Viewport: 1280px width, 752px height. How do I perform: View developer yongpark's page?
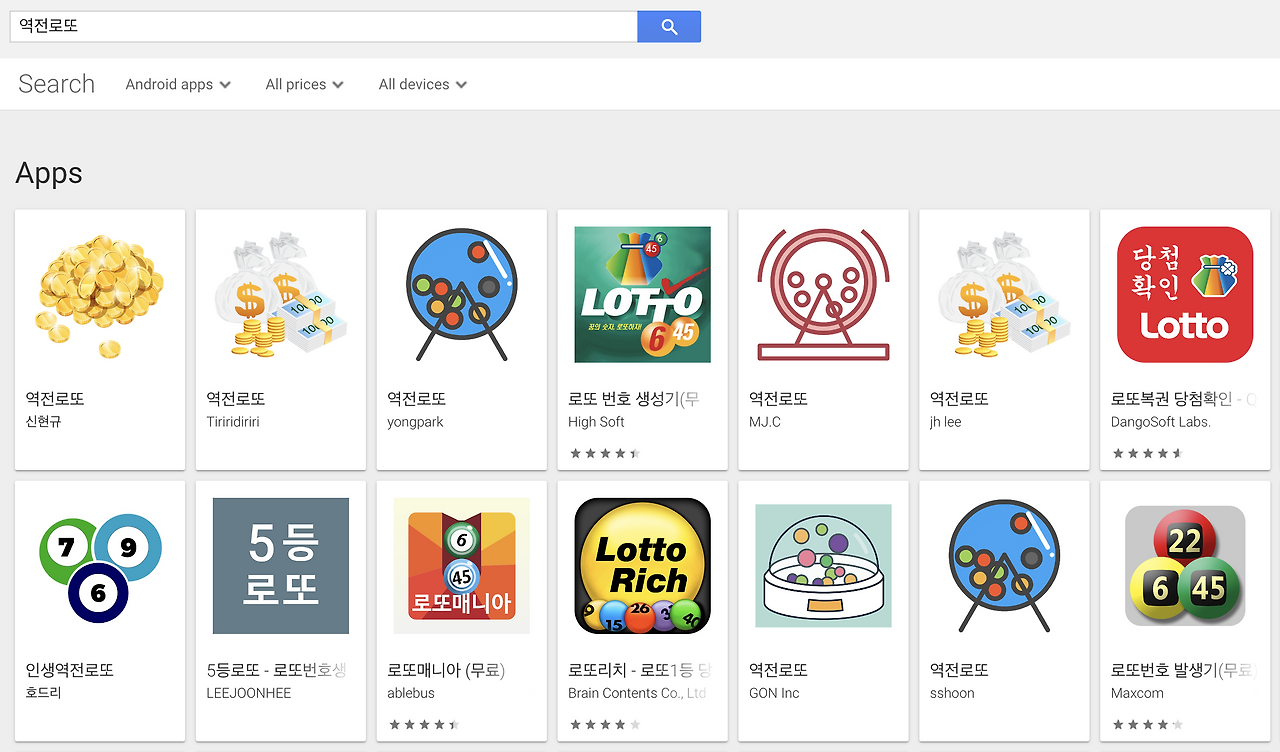point(415,422)
